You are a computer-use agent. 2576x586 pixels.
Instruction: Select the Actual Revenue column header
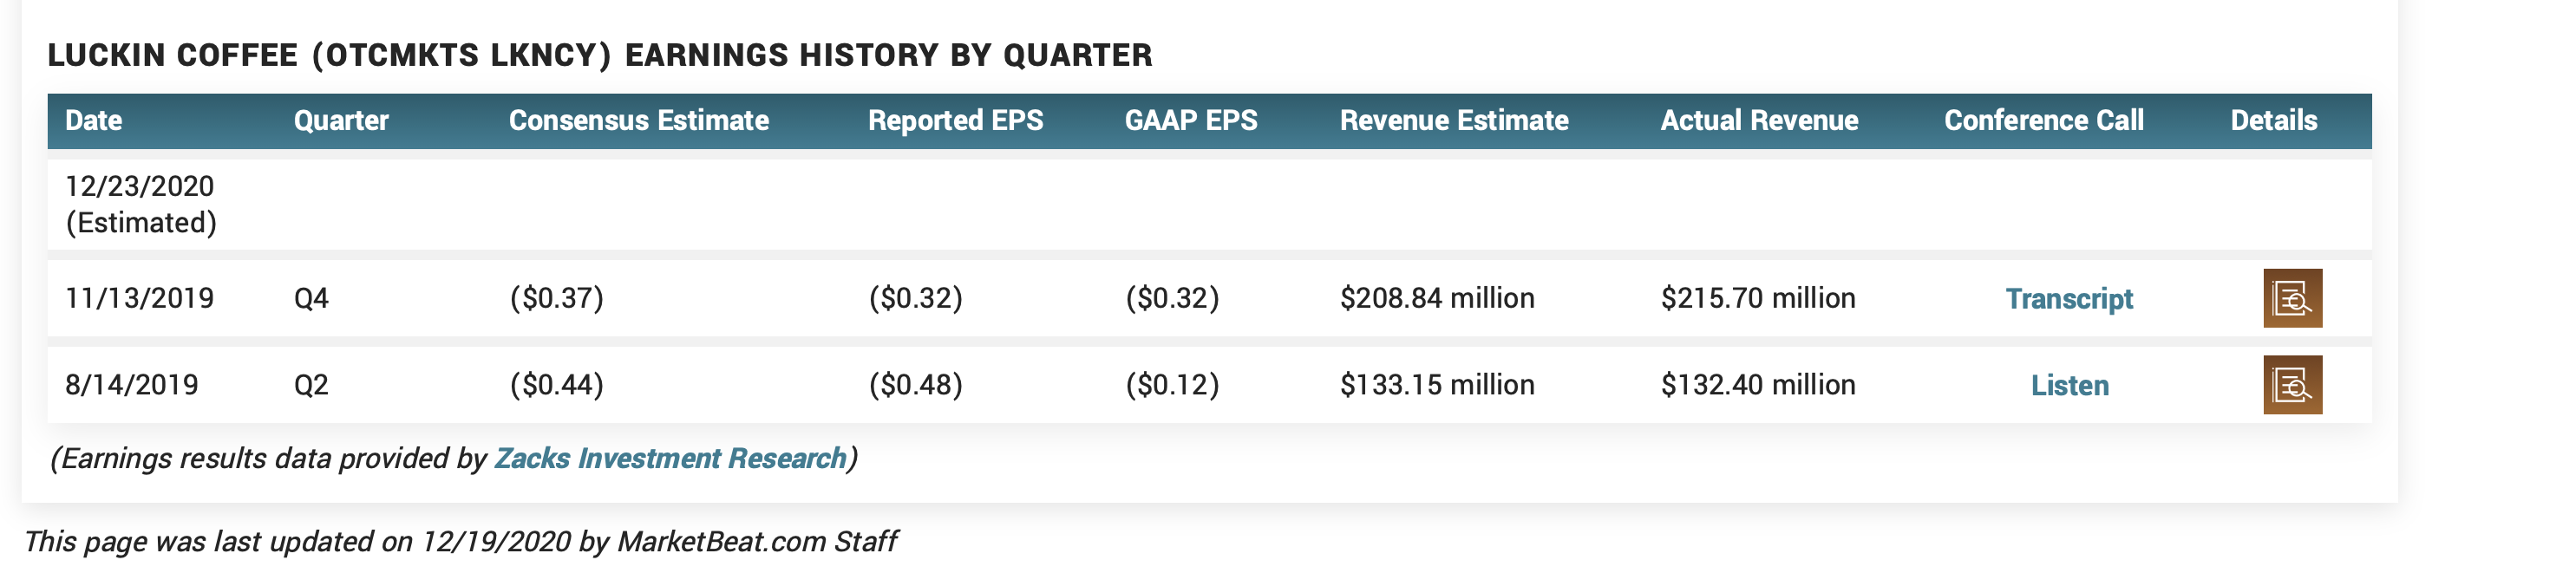coord(1759,121)
